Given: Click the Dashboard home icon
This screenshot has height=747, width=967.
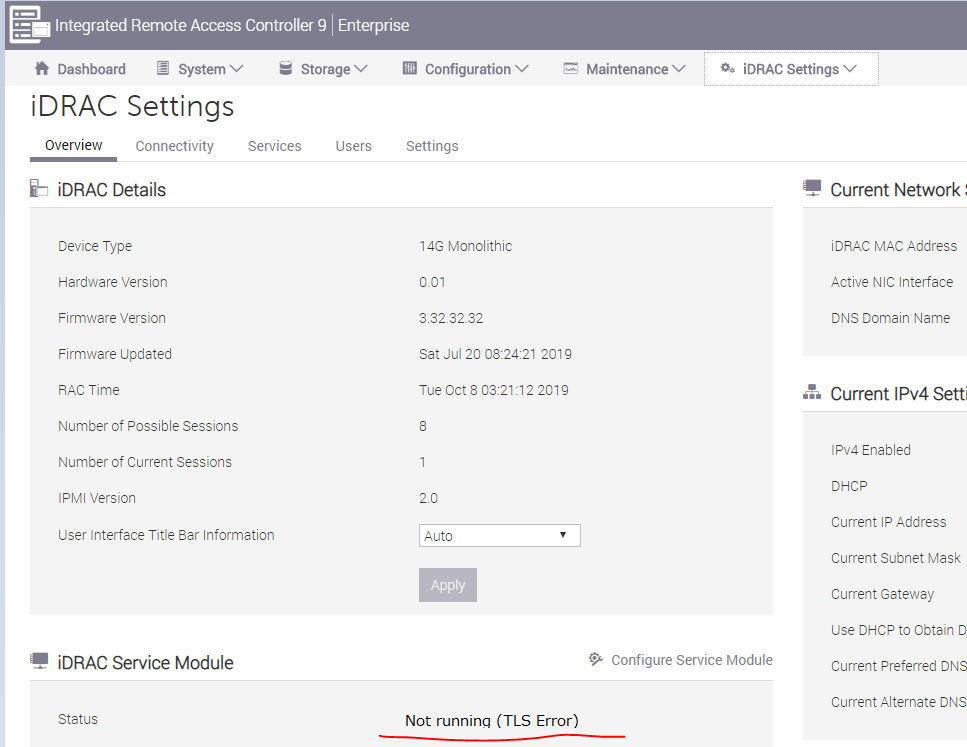Looking at the screenshot, I should (x=42, y=69).
